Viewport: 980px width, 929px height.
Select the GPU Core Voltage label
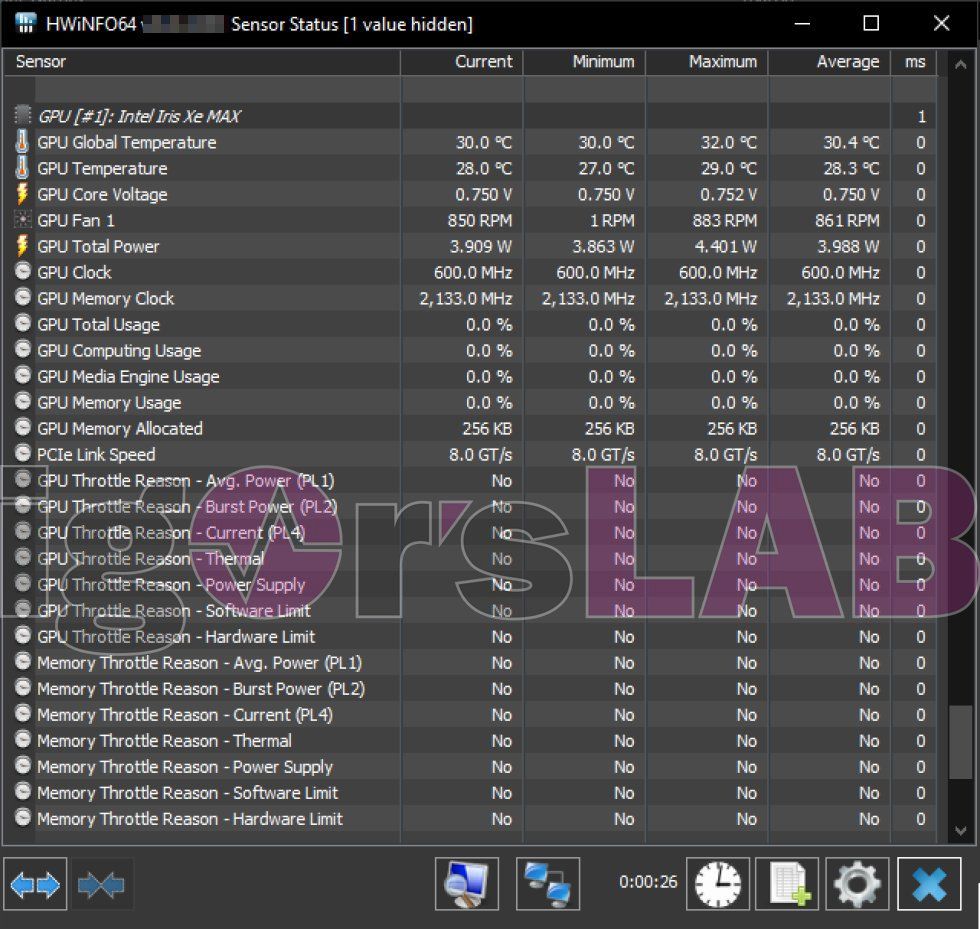pyautogui.click(x=102, y=194)
